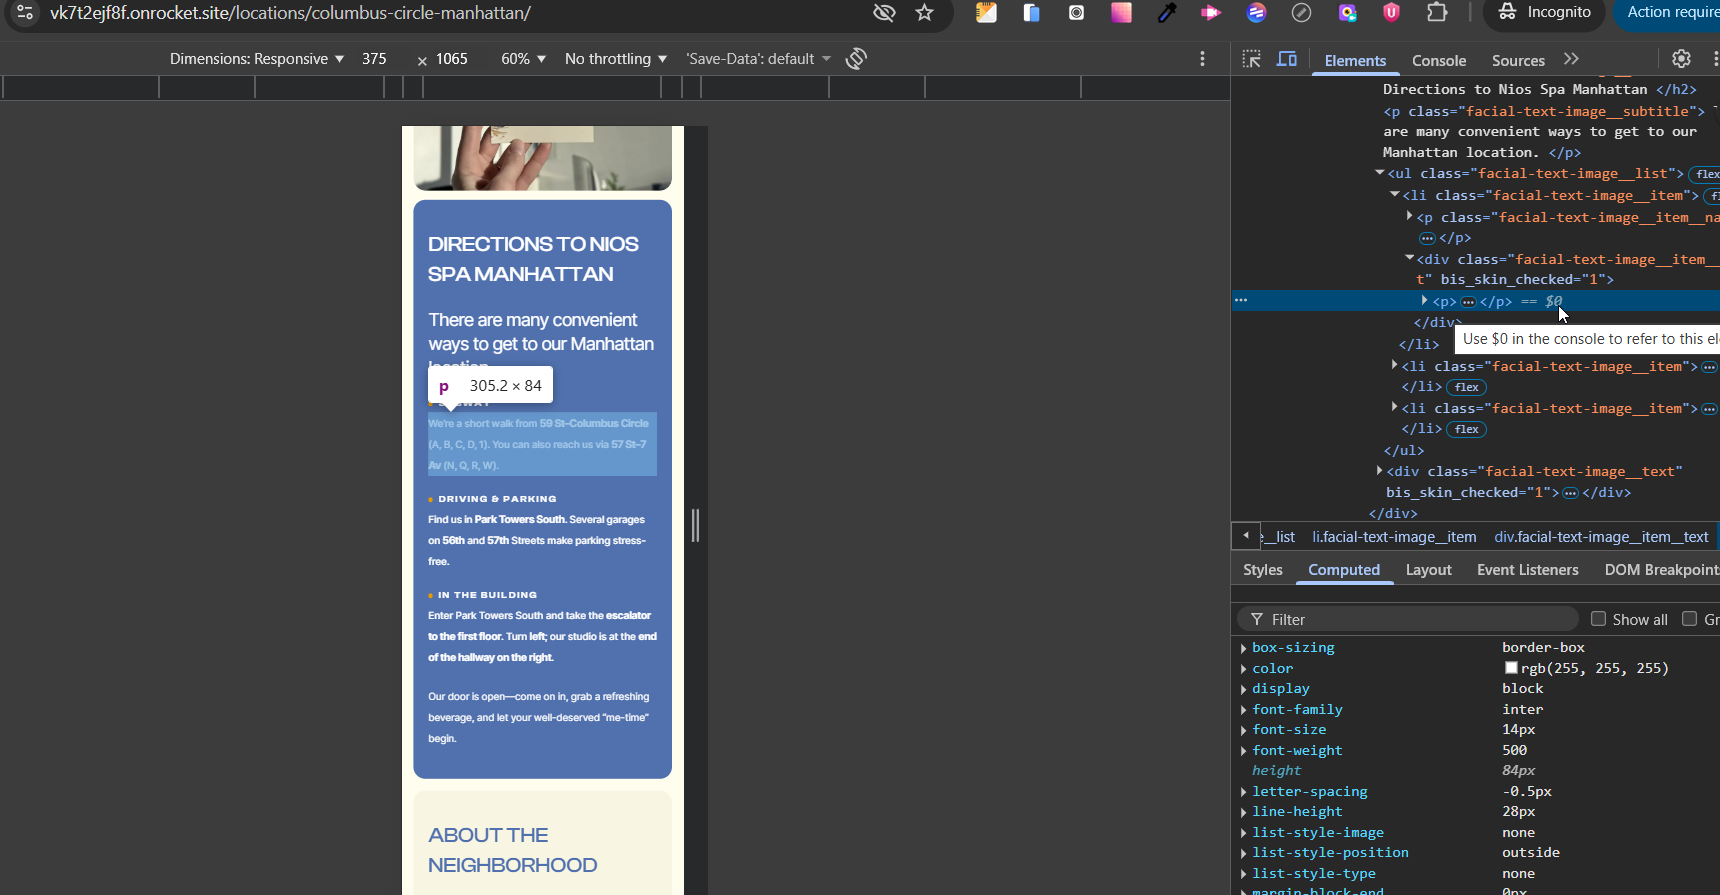Open the gray ruler circle extension
Screen dimensions: 1720x895
click(x=1301, y=13)
